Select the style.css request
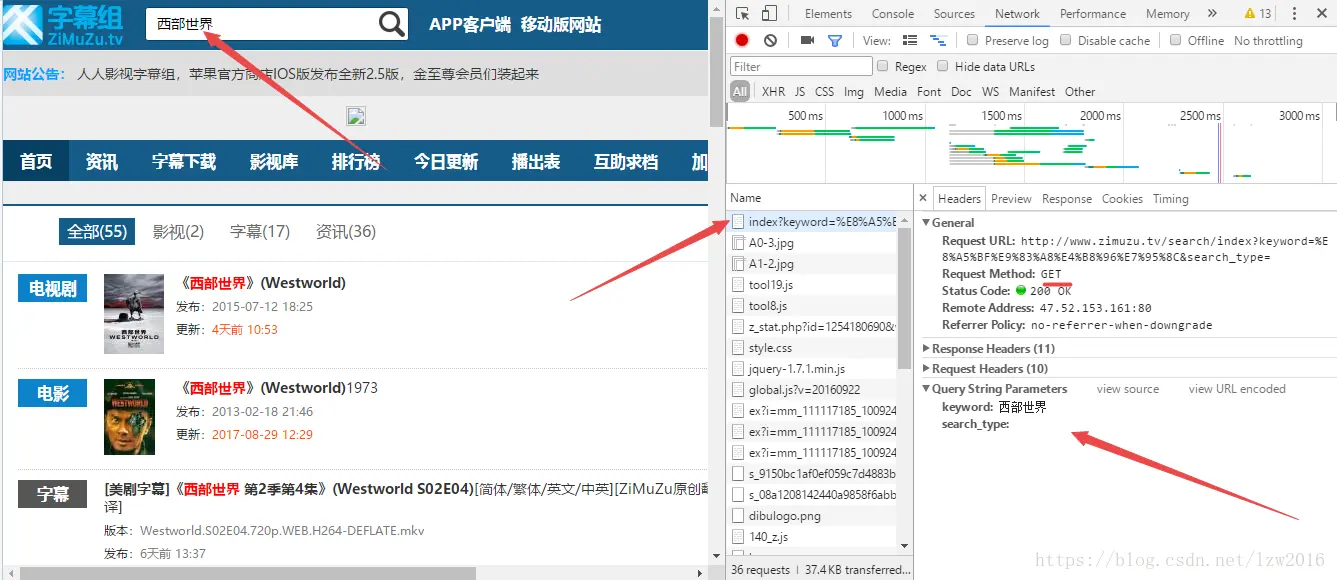The image size is (1337, 580). click(814, 347)
